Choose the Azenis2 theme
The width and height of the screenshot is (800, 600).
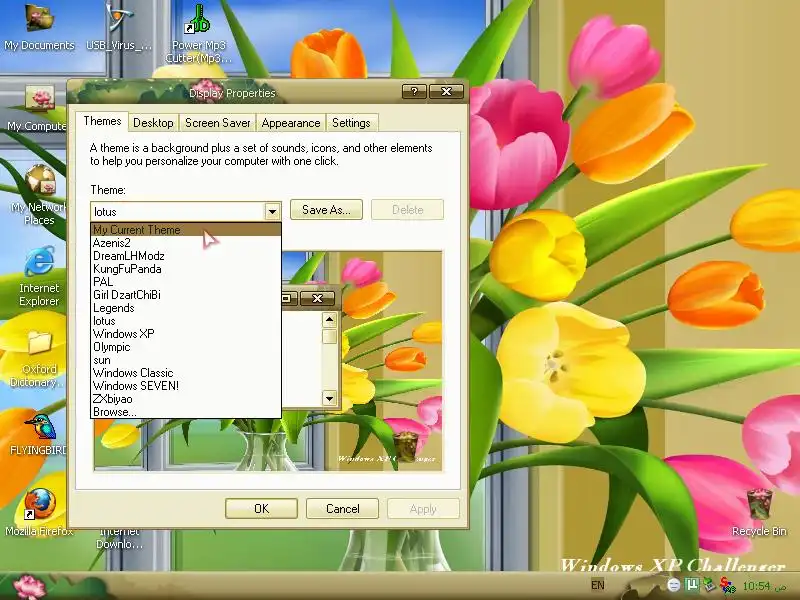tap(186, 243)
